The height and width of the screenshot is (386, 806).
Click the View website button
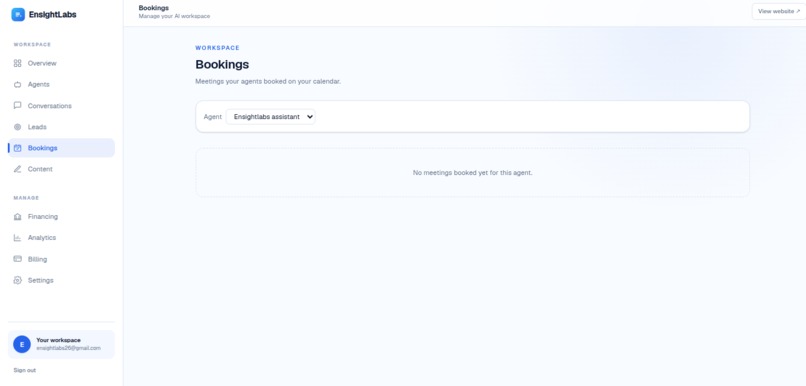point(779,11)
